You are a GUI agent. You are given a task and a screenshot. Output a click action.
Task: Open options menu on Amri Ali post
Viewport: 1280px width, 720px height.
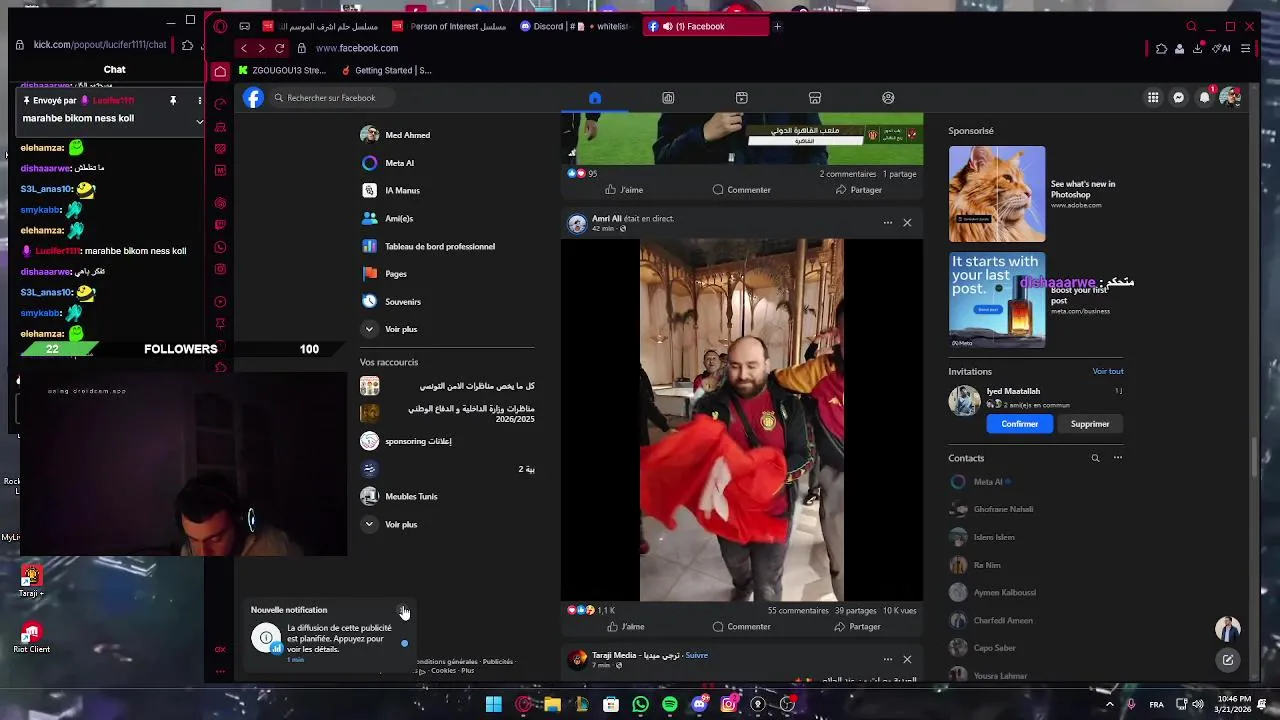[x=887, y=223]
